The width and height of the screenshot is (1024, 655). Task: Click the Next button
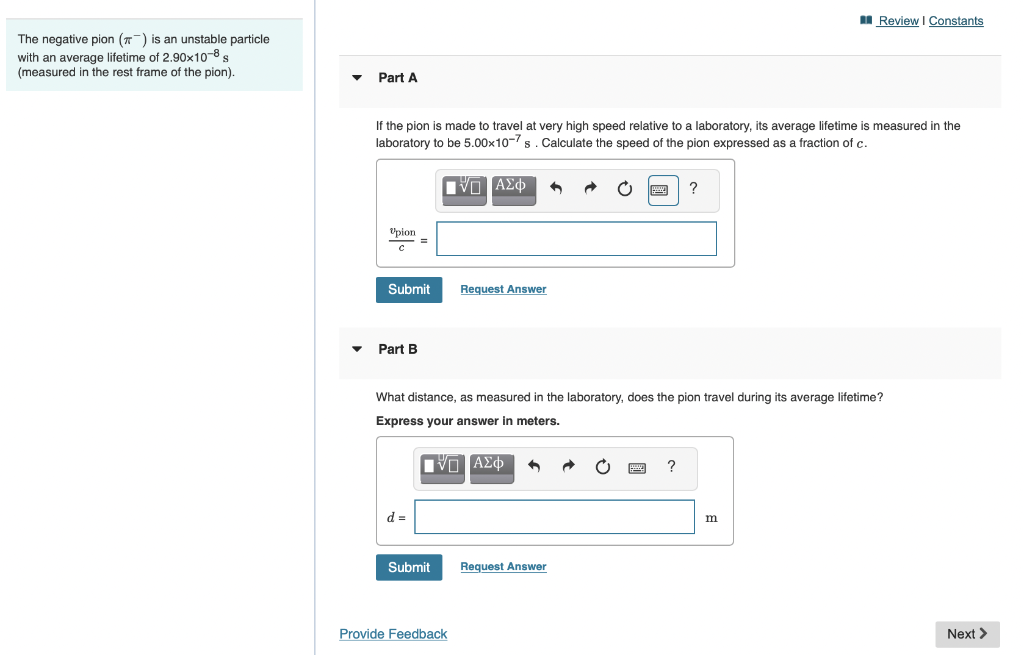966,633
